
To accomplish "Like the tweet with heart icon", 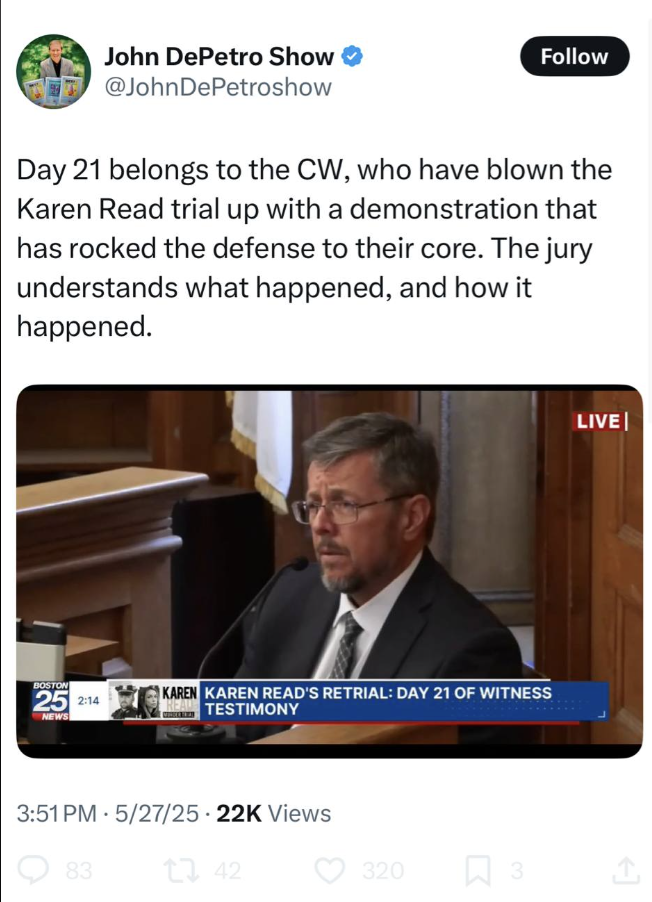I will [331, 870].
